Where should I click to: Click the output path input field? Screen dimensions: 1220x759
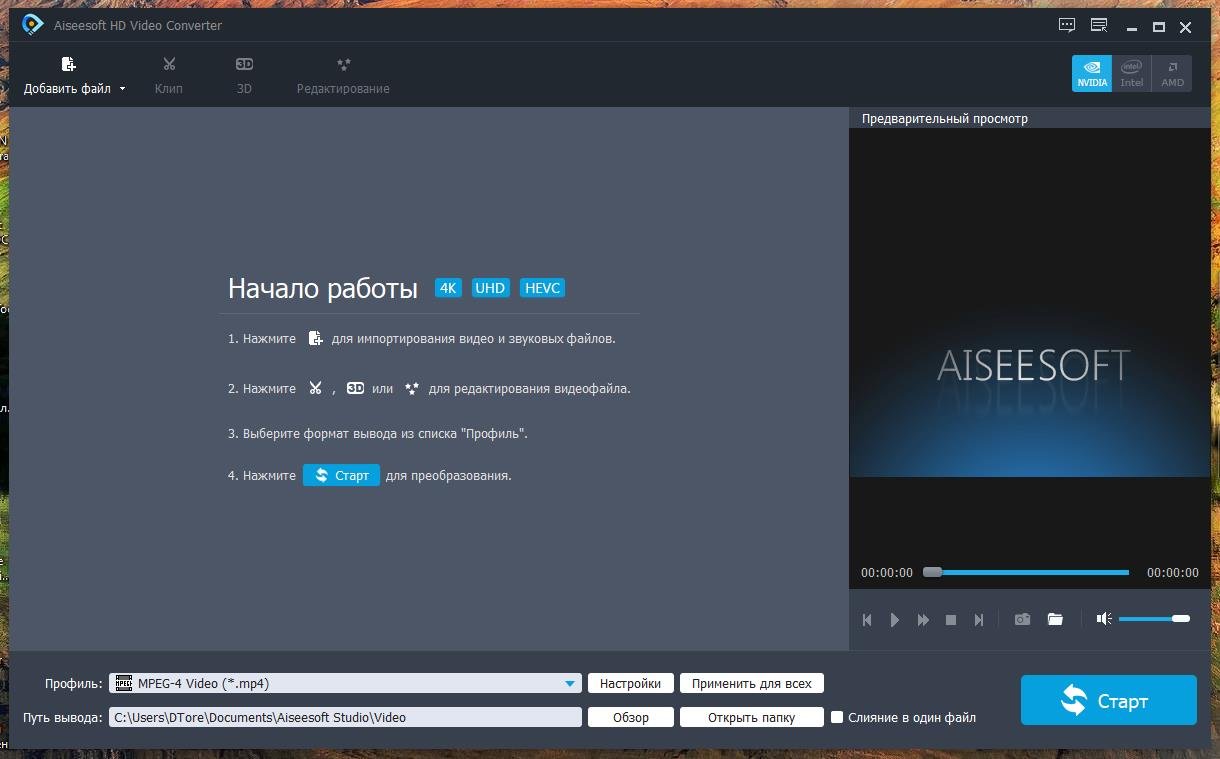[345, 717]
